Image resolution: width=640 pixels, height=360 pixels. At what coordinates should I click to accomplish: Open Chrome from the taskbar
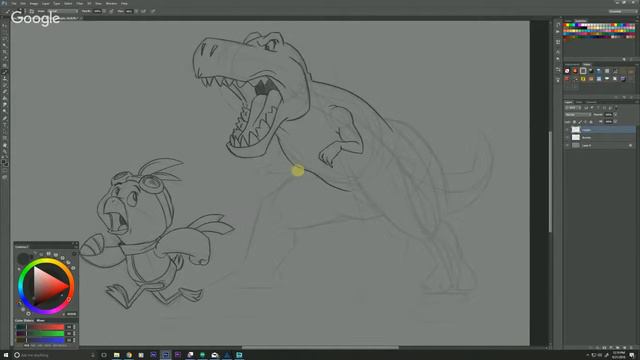click(129, 355)
